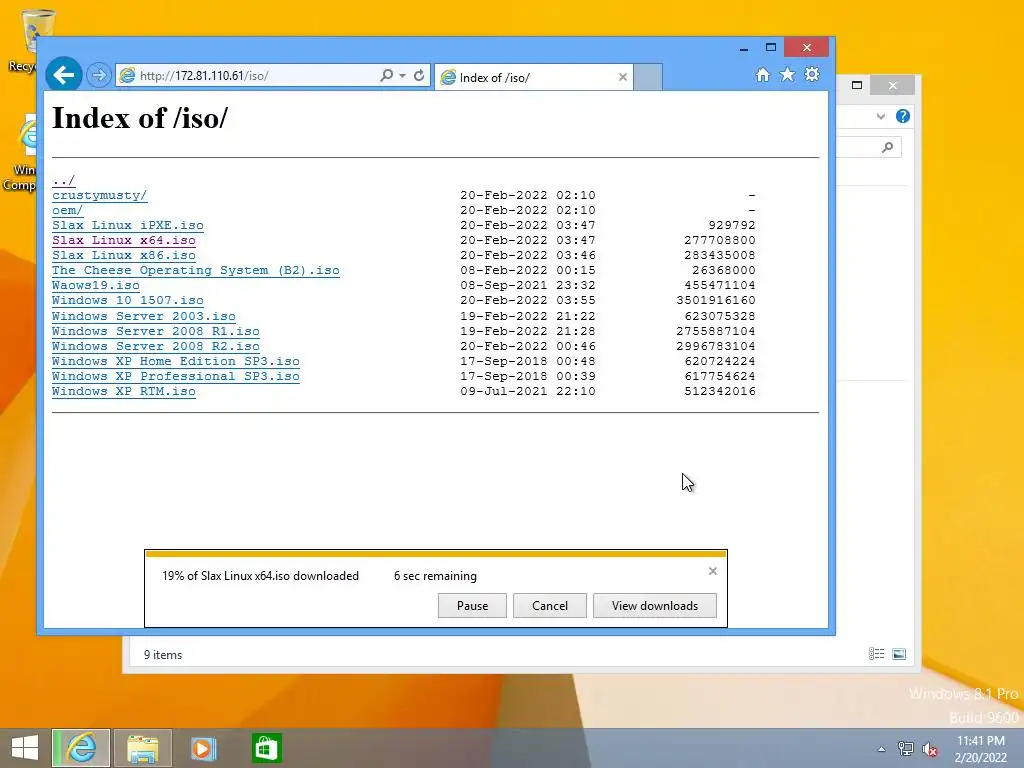
Task: Click the date 08-Sep-2021 23:32
Action: pos(528,285)
